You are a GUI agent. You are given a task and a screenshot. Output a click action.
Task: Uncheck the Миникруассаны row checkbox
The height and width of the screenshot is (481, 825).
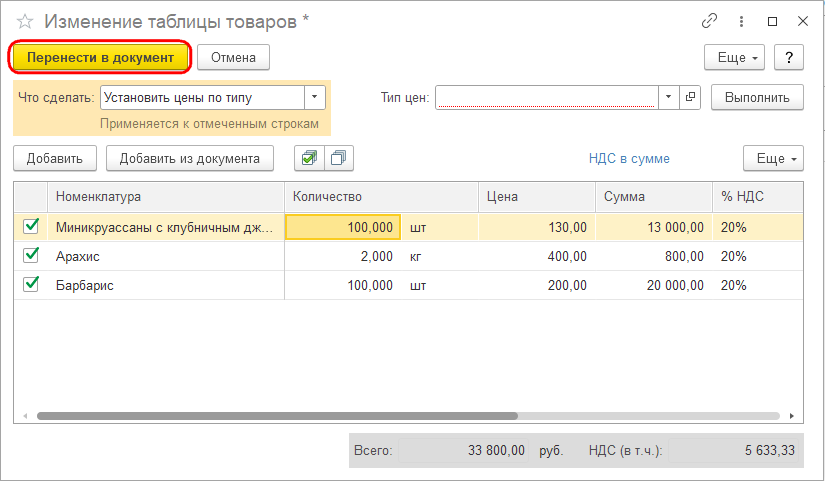pos(31,226)
